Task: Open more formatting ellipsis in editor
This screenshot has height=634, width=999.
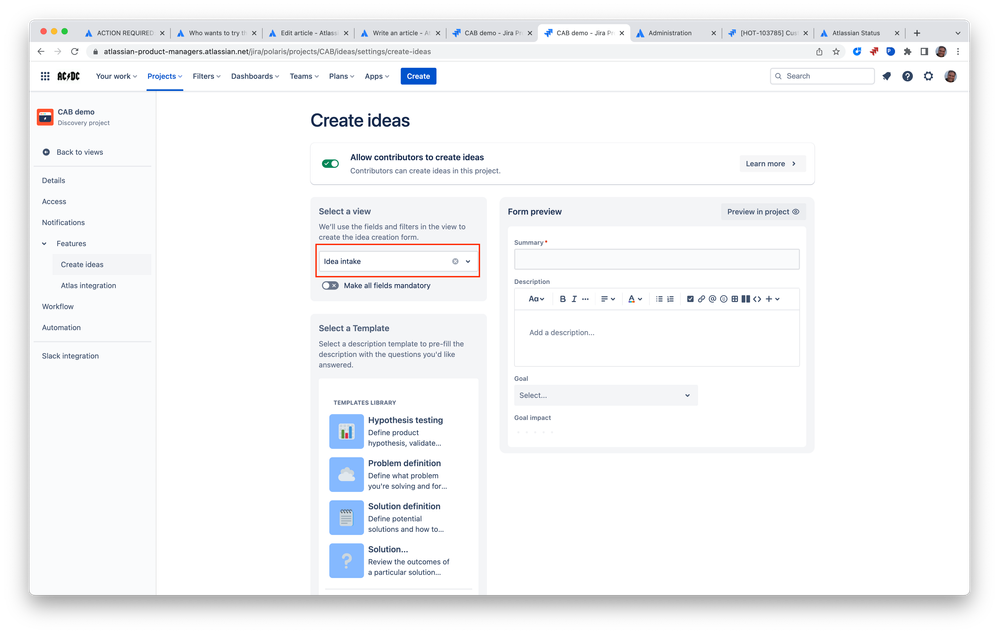Action: [x=585, y=299]
